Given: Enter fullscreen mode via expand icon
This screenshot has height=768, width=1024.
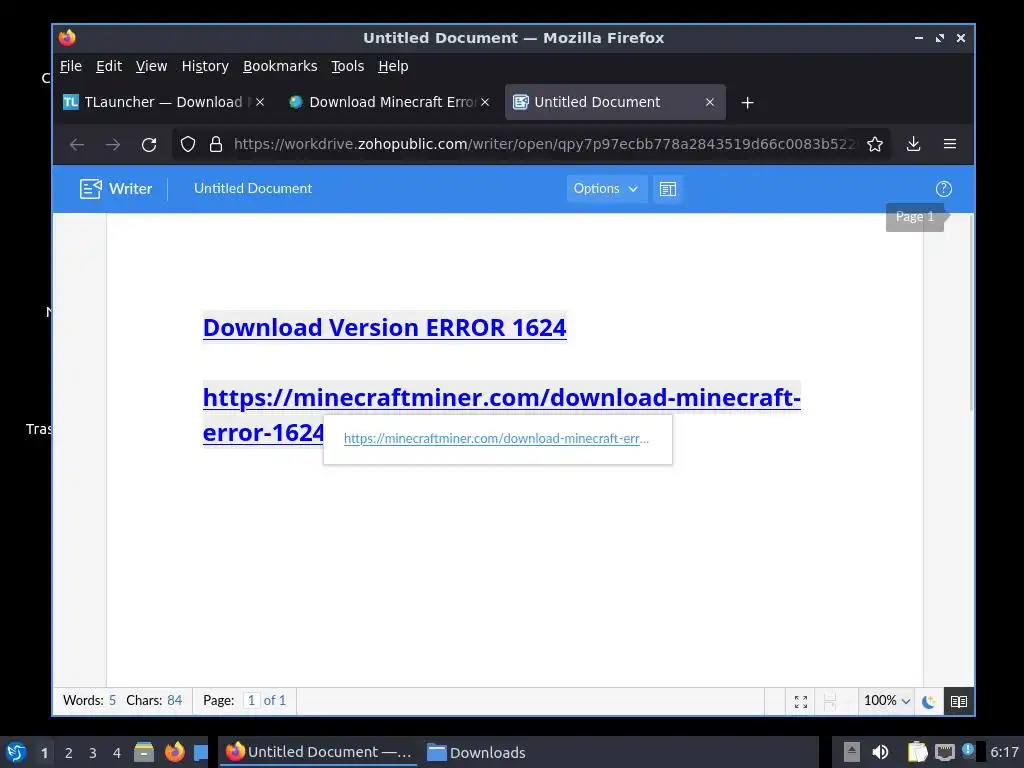Looking at the screenshot, I should [801, 701].
